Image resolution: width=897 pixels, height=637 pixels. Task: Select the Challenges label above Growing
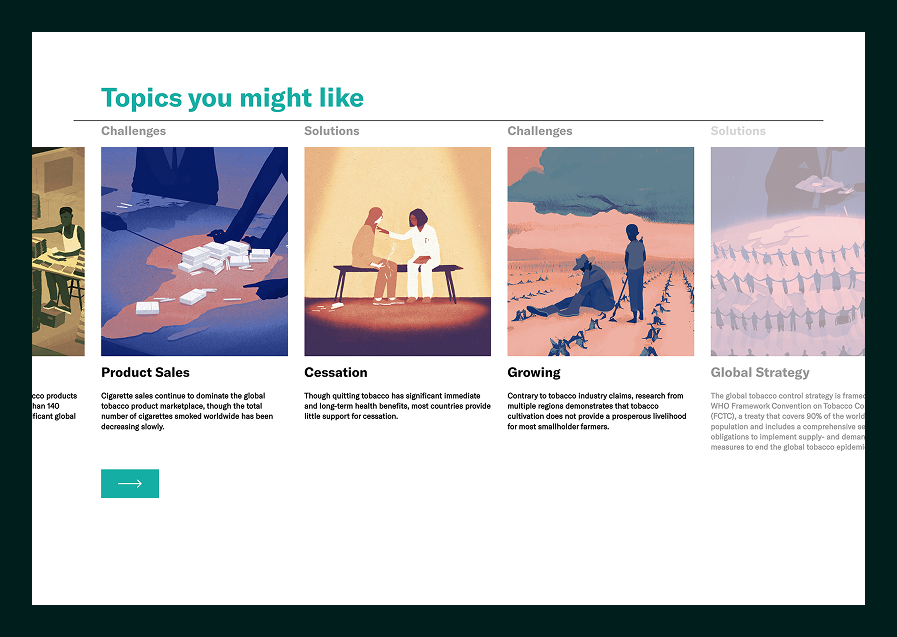pyautogui.click(x=539, y=131)
